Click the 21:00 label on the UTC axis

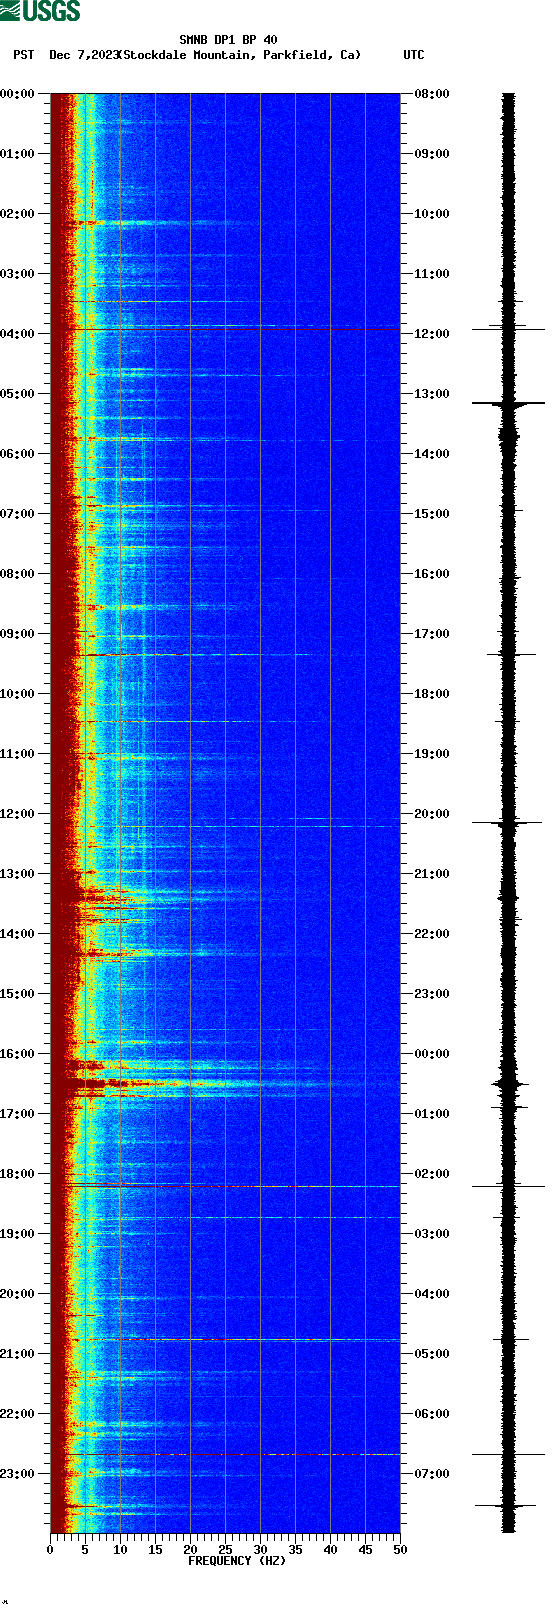432,874
